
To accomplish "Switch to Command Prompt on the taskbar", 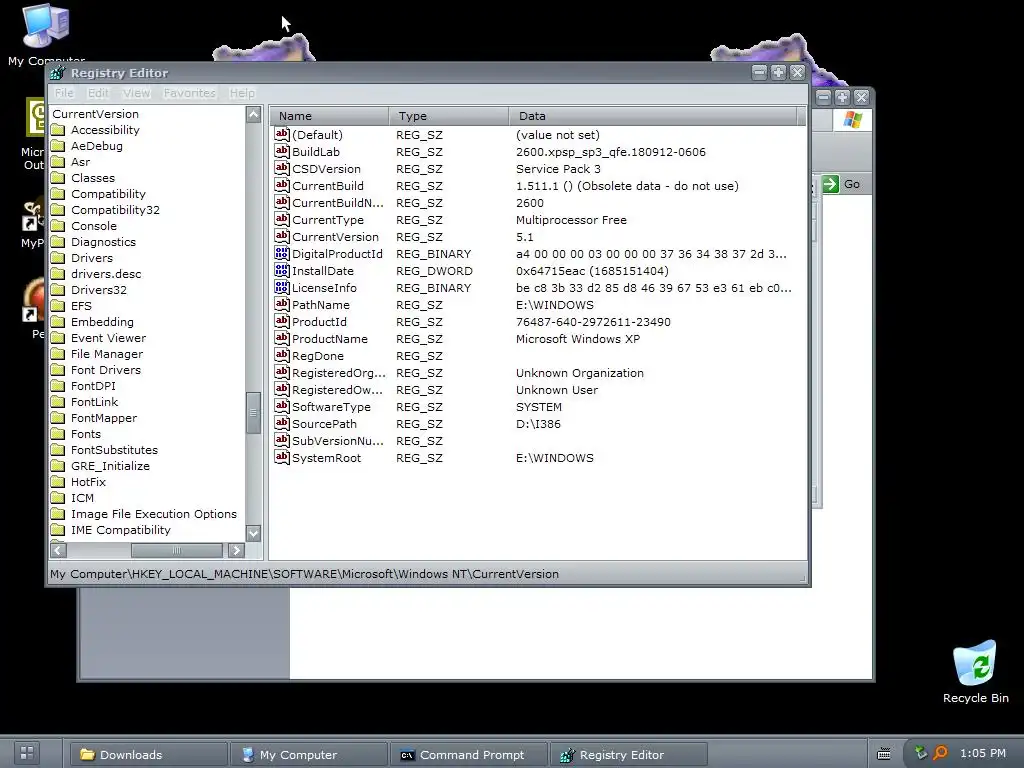I will pyautogui.click(x=469, y=755).
